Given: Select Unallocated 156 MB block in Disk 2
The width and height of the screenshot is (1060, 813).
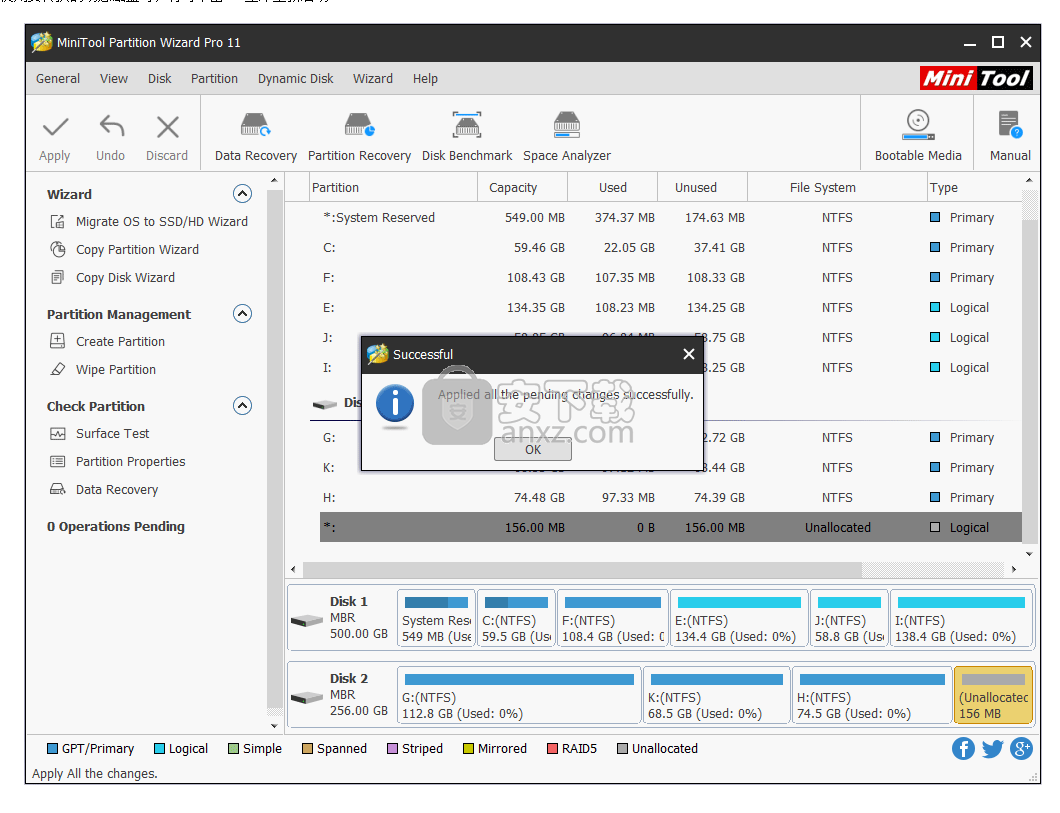Looking at the screenshot, I should point(993,695).
